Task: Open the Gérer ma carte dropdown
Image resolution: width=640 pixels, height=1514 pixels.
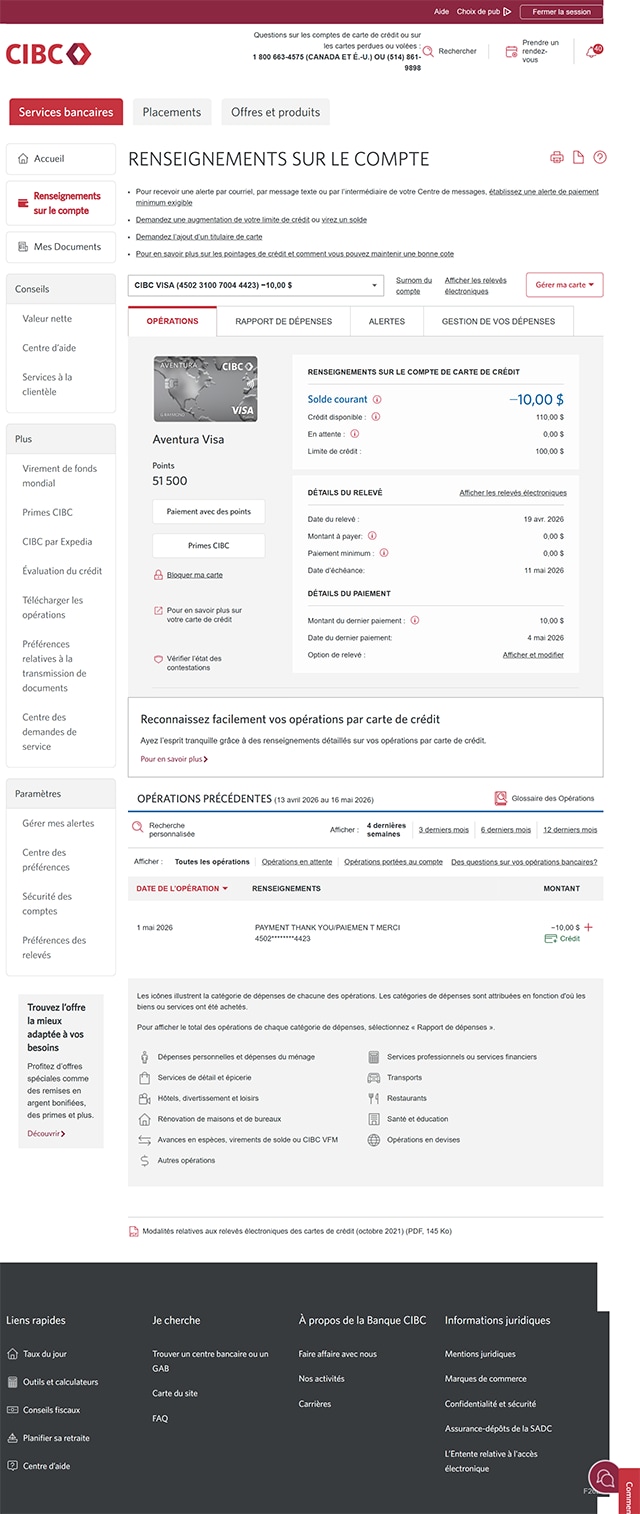Action: (x=565, y=285)
